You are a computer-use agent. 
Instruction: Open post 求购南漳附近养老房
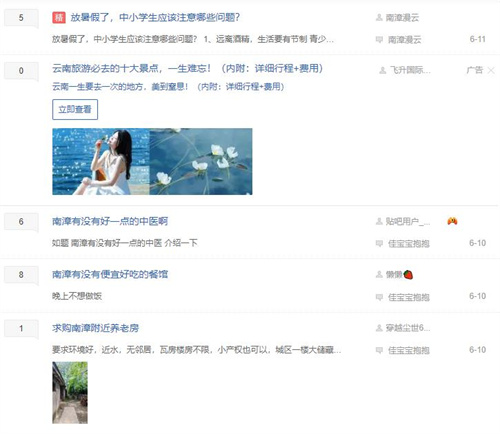95,328
